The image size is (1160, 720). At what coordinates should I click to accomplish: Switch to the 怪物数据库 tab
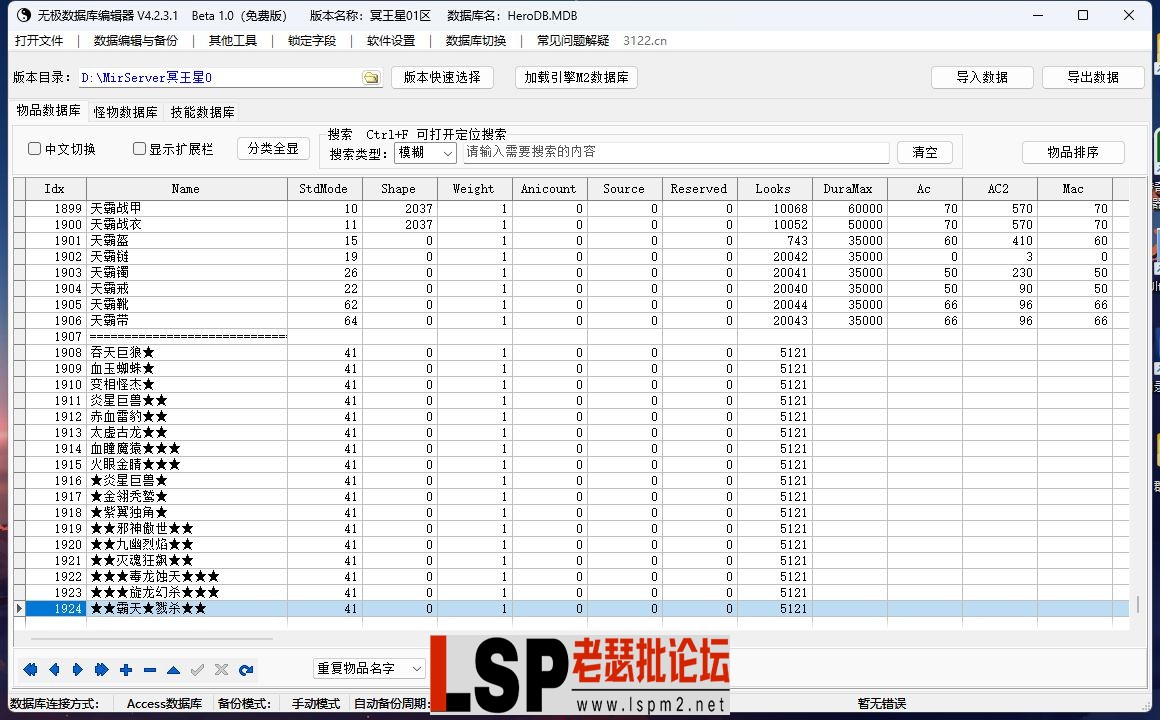pos(125,112)
